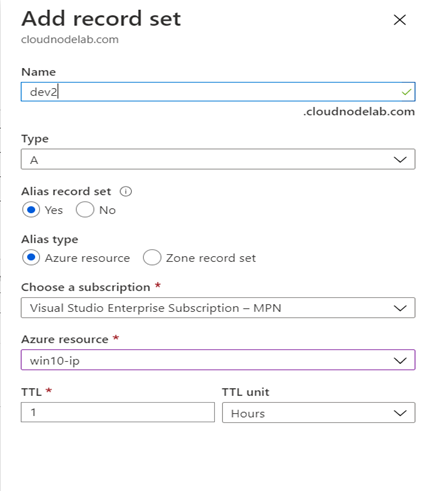Open the TTL unit dropdown showing Hours
The image size is (433, 491).
pyautogui.click(x=319, y=413)
